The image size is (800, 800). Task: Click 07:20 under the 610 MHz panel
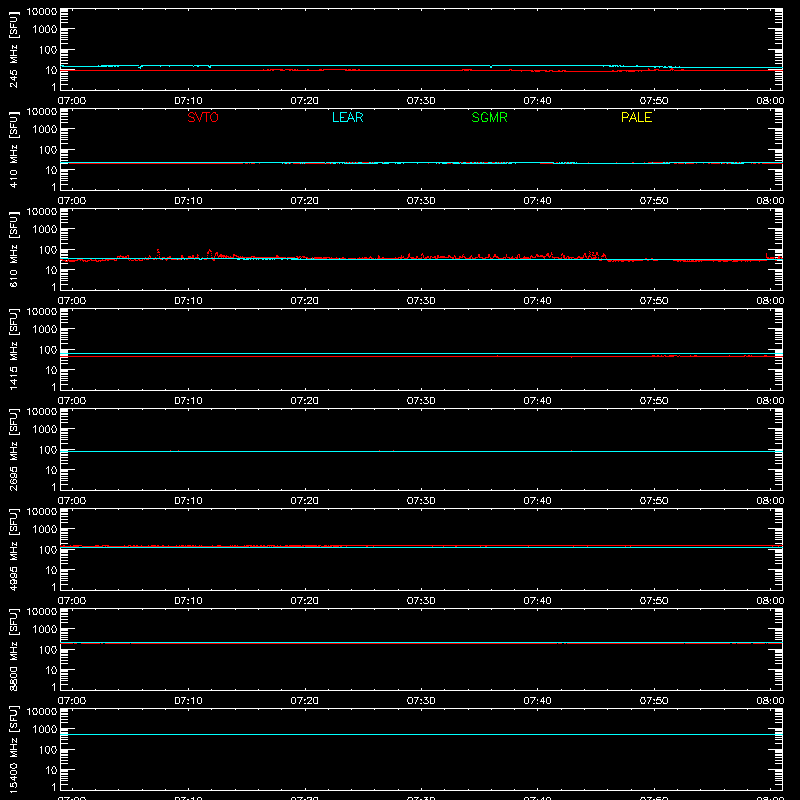tap(305, 301)
